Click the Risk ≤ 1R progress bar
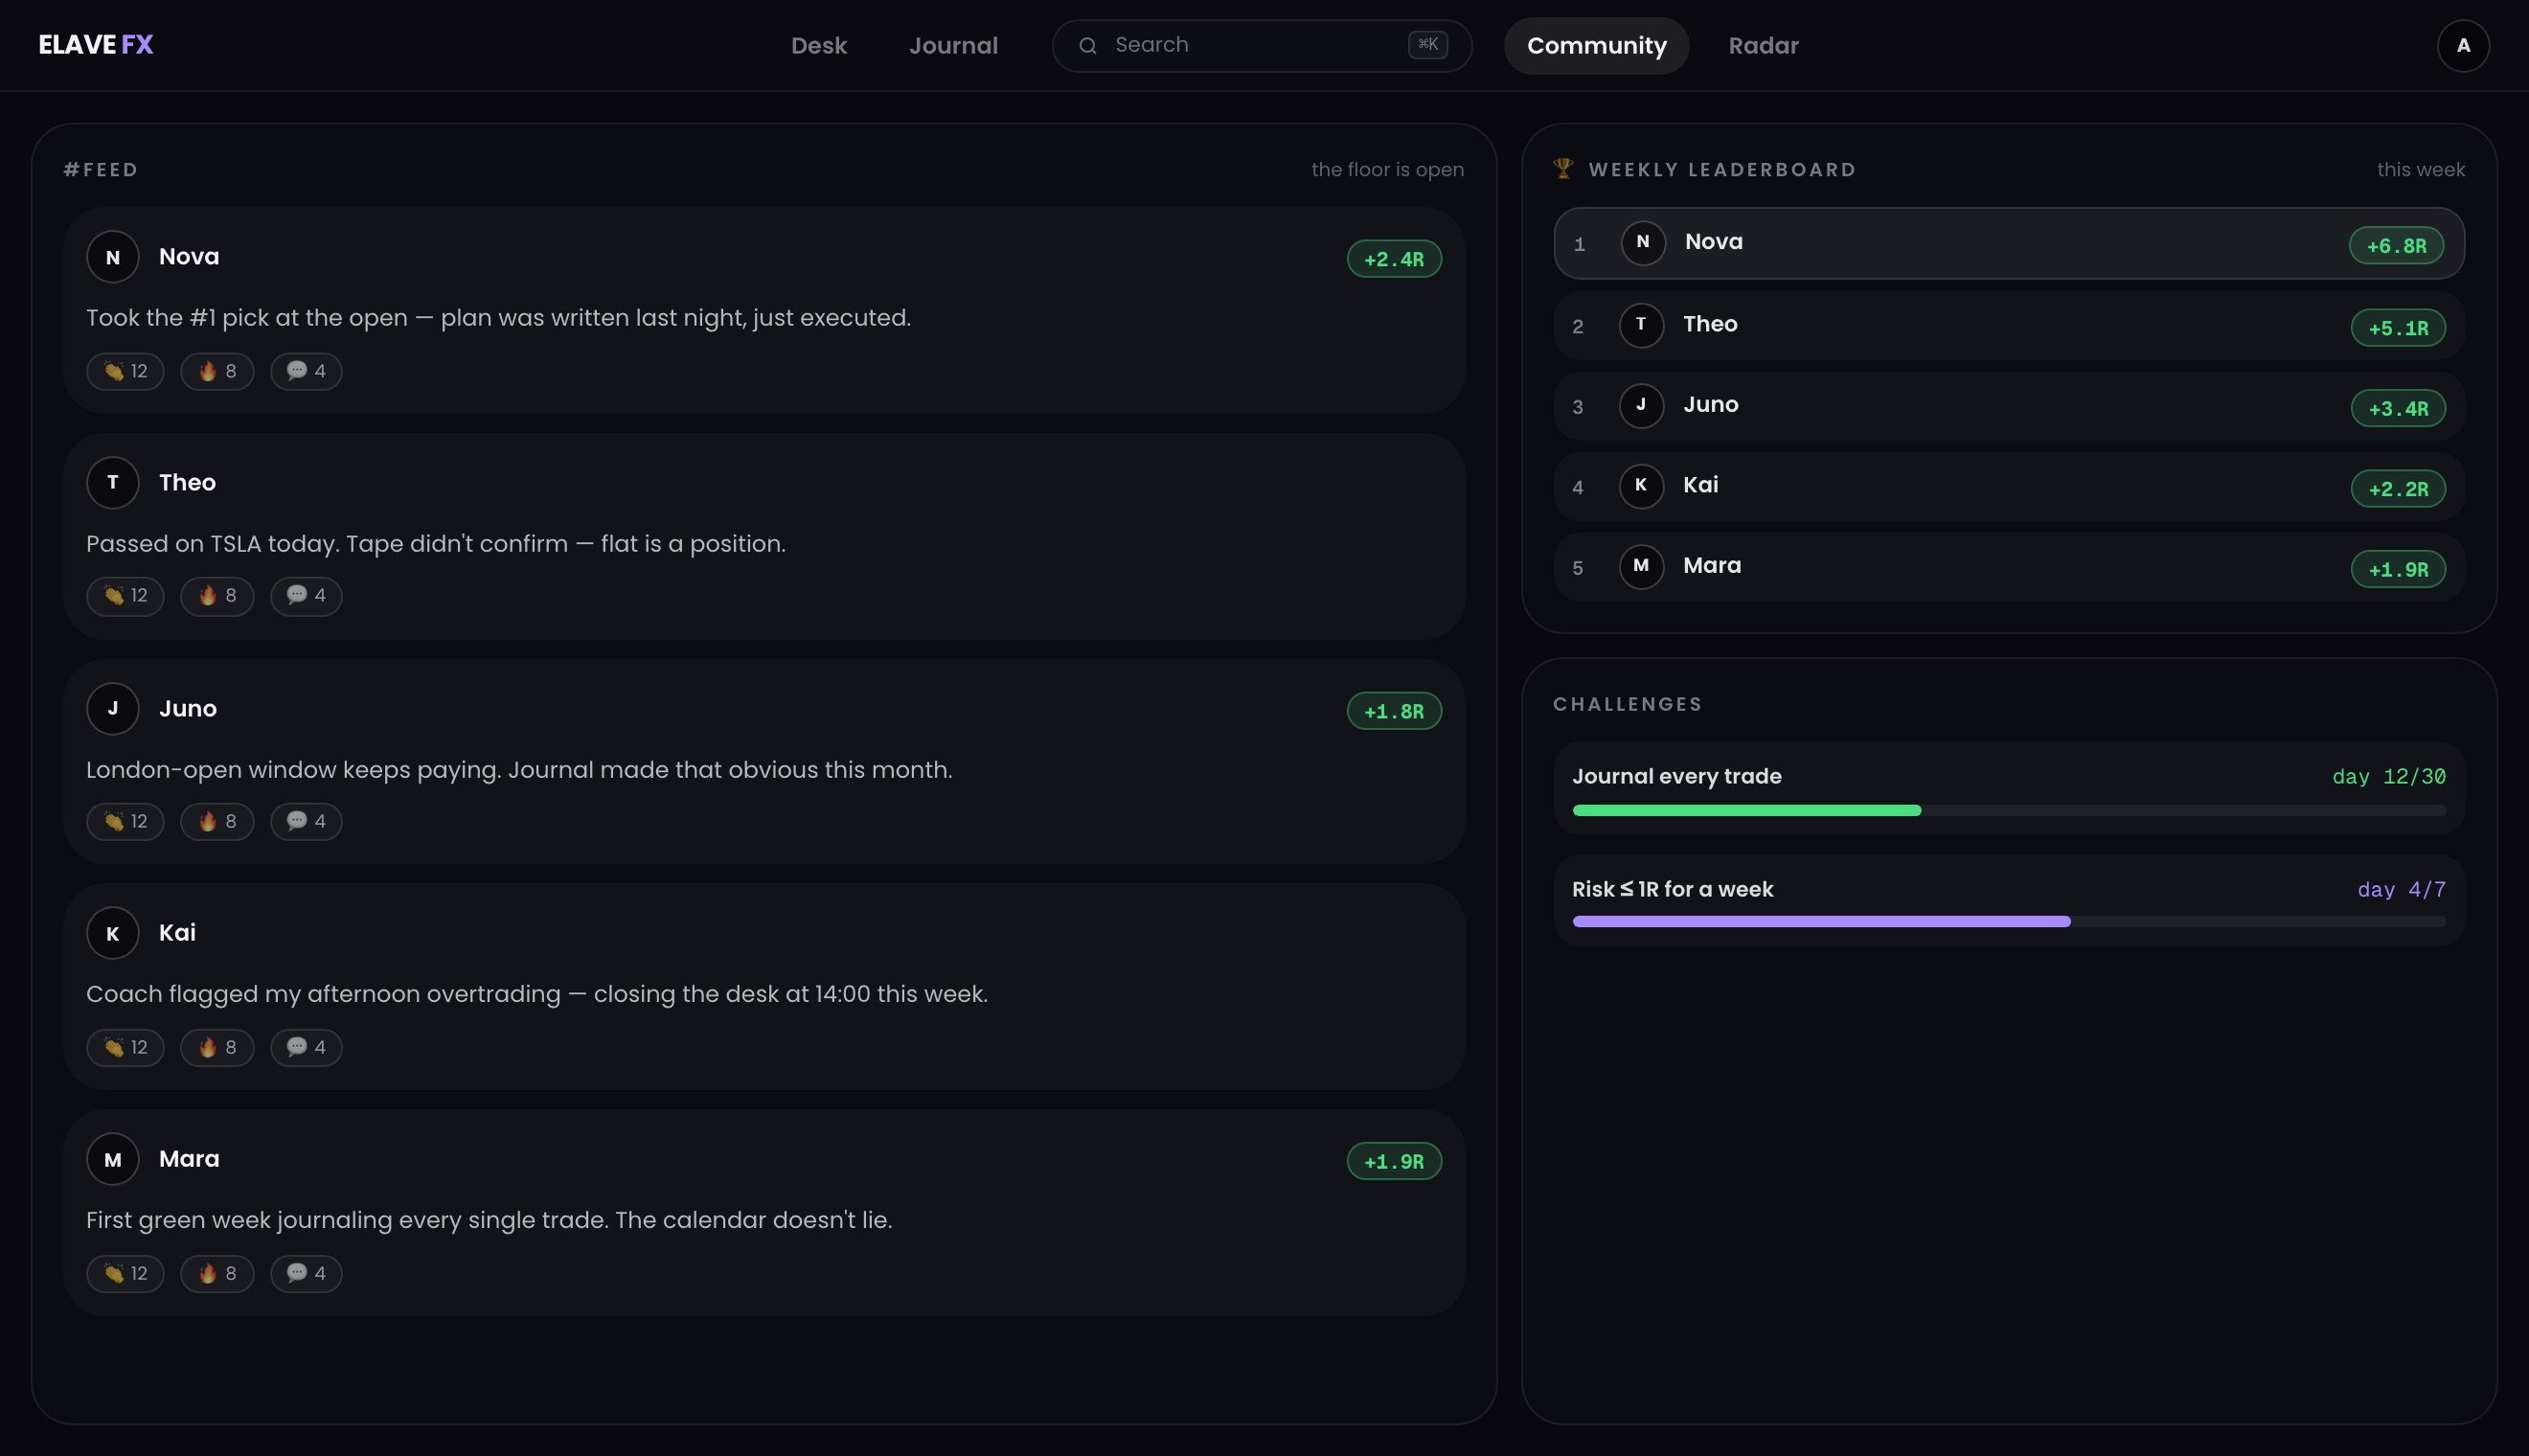2529x1456 pixels. pos(2009,922)
